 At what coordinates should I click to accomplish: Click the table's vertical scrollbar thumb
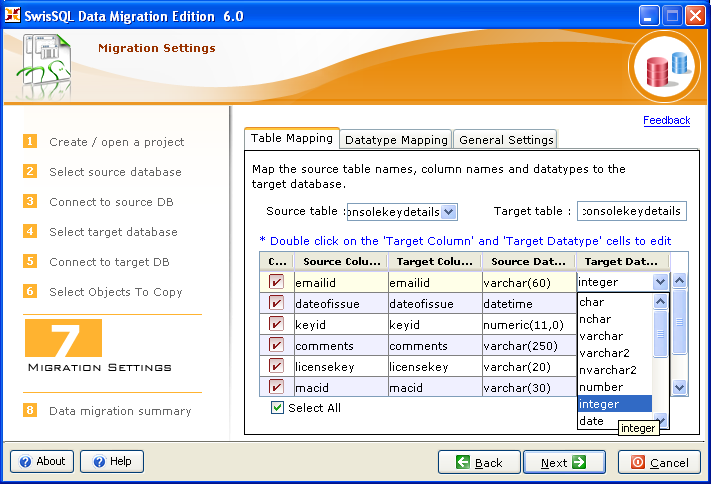679,322
